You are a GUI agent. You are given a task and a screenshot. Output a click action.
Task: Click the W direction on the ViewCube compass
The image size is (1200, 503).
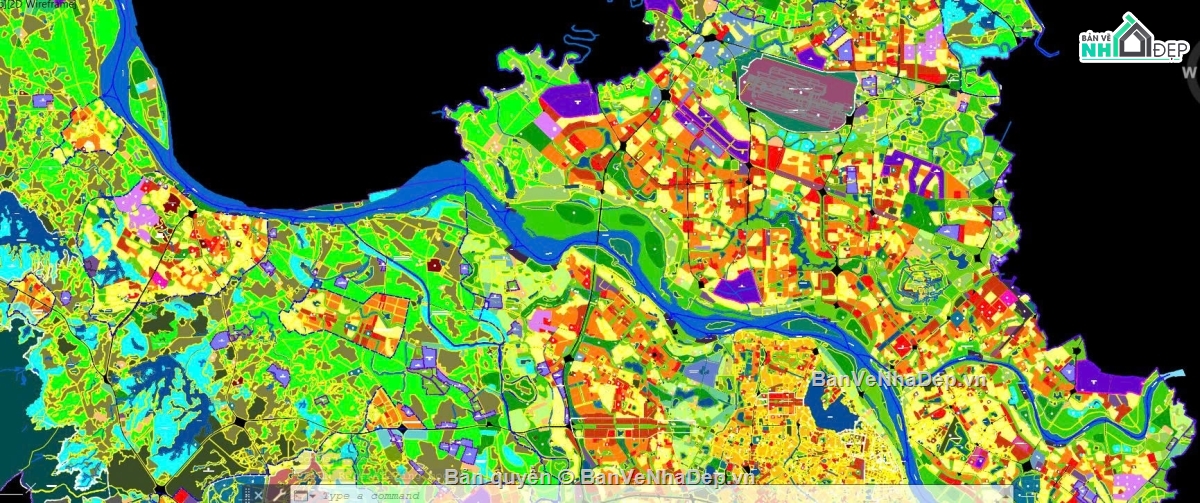click(x=1190, y=72)
